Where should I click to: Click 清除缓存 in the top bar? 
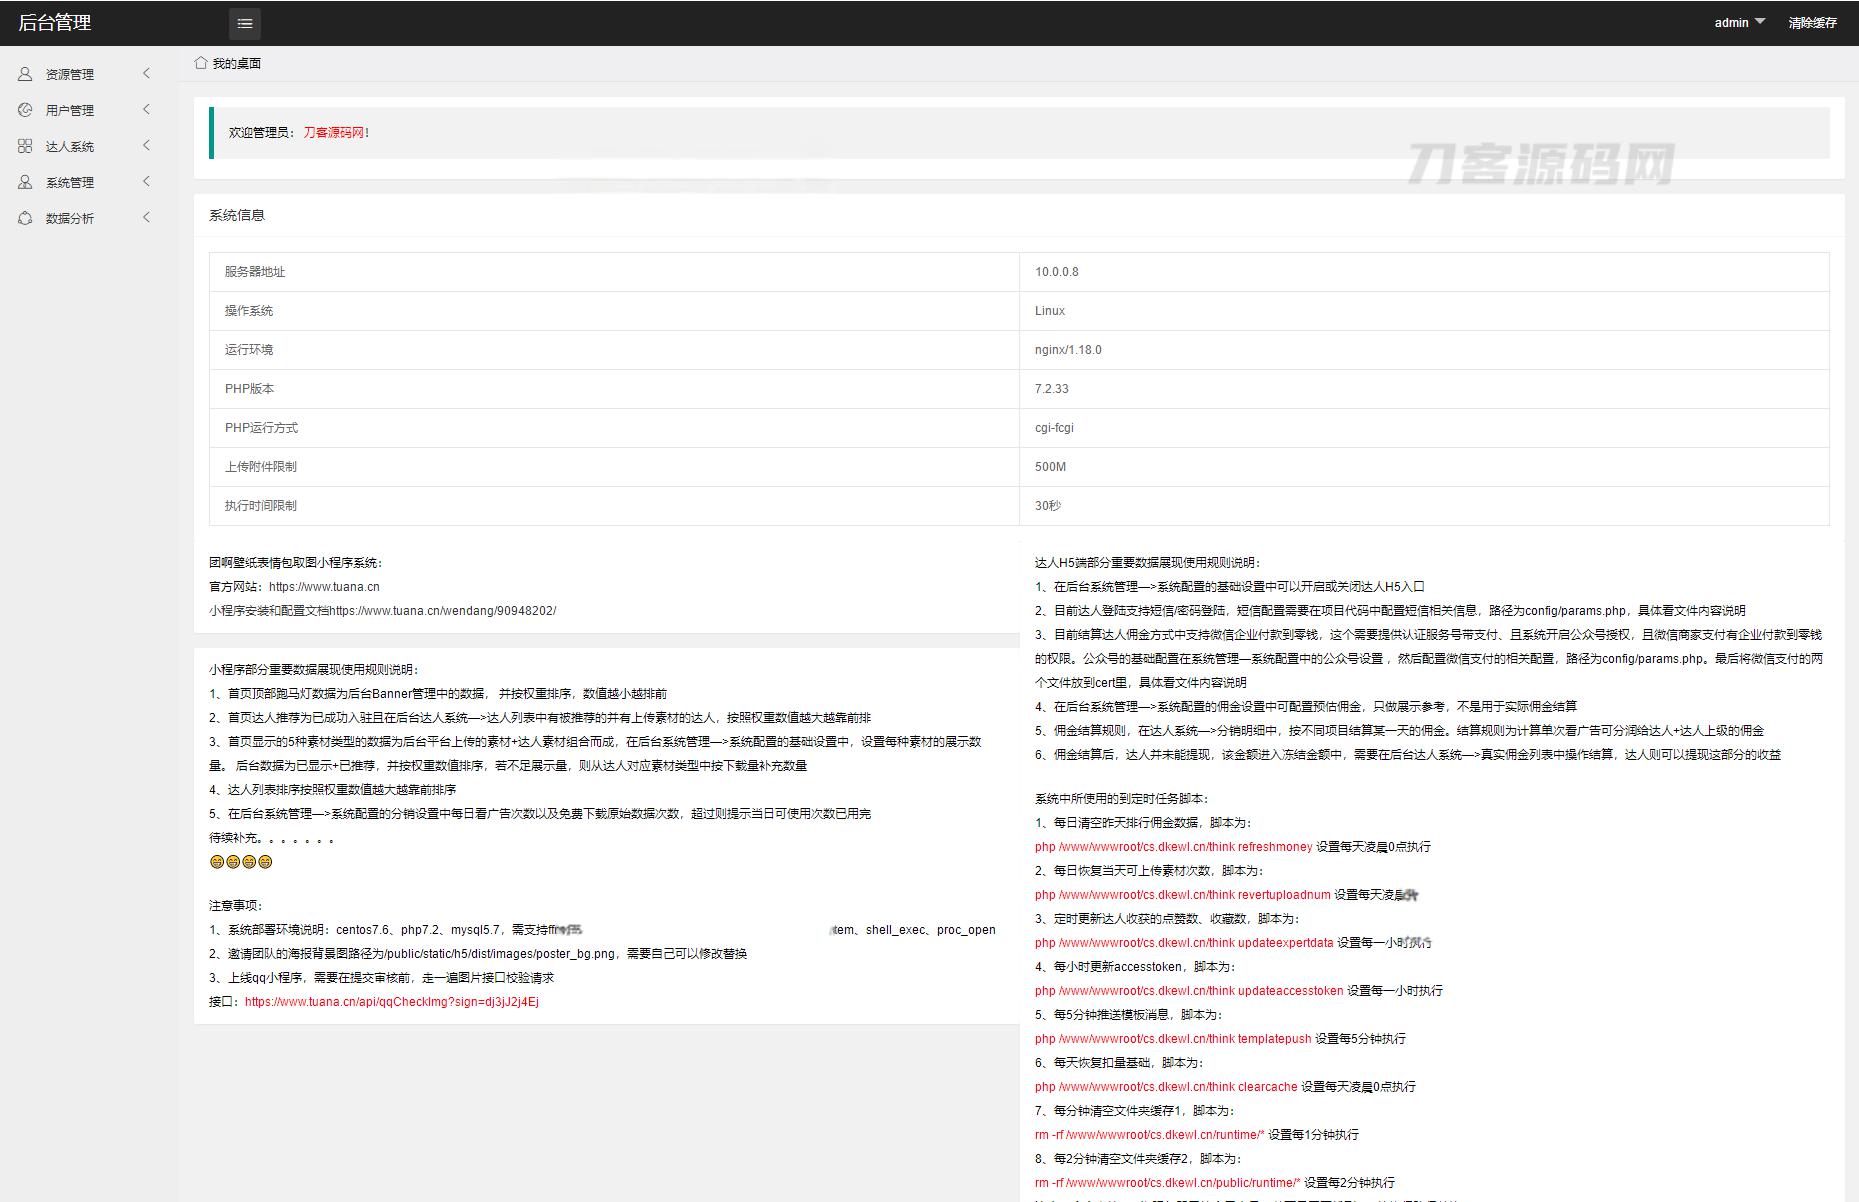tap(1812, 23)
